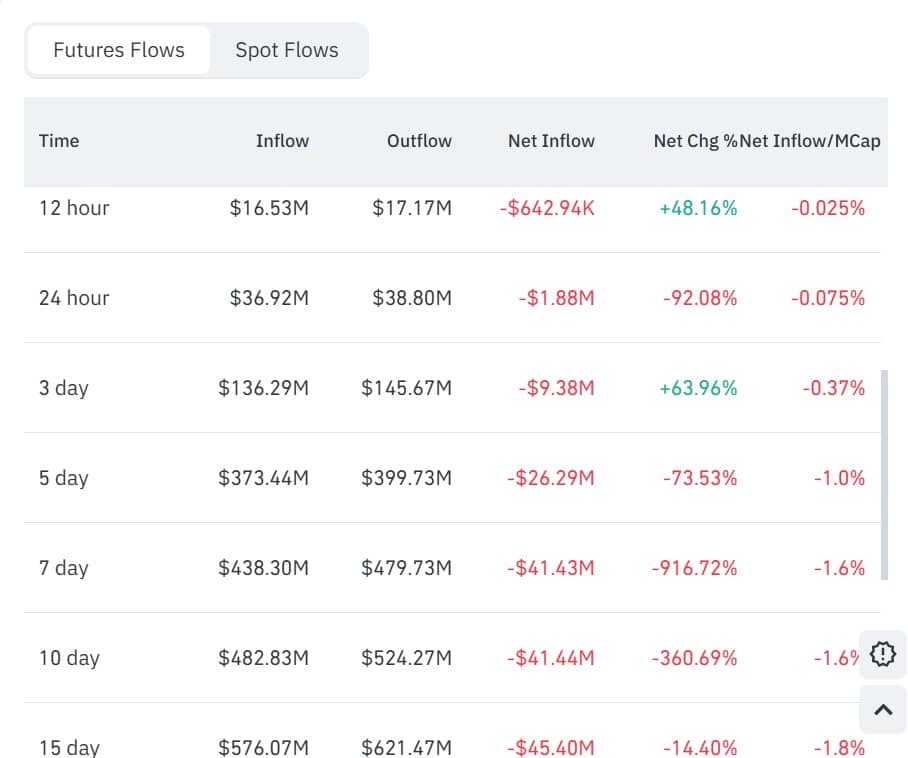This screenshot has width=908, height=758.
Task: Click the Net Inflow/MCap column header
Action: point(811,141)
